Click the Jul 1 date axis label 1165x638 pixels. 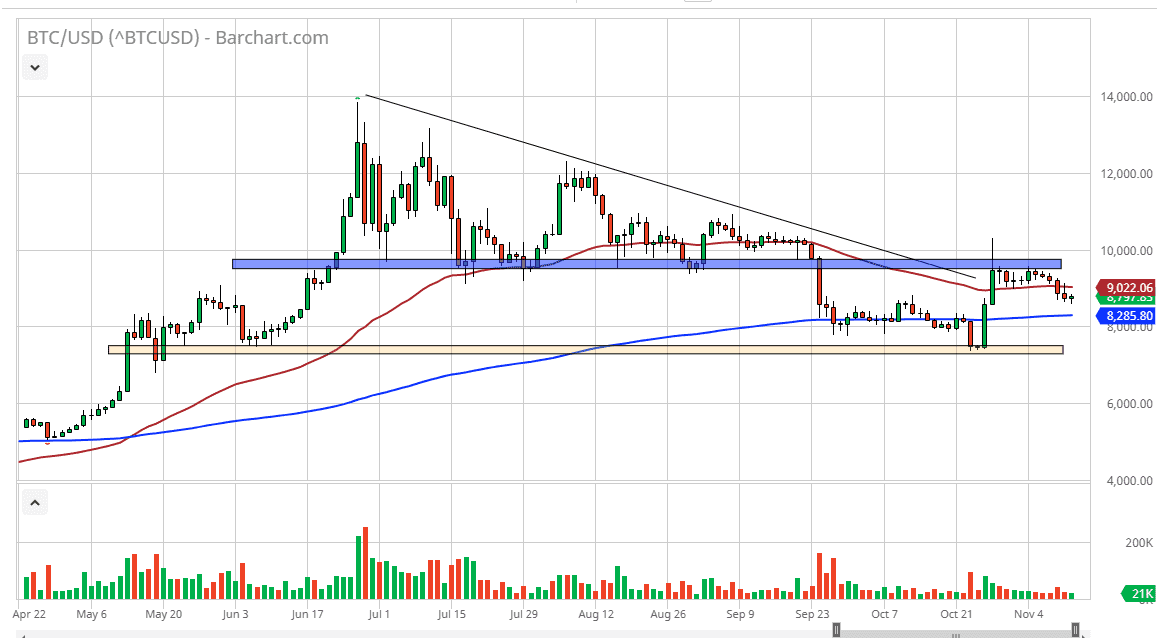380,614
